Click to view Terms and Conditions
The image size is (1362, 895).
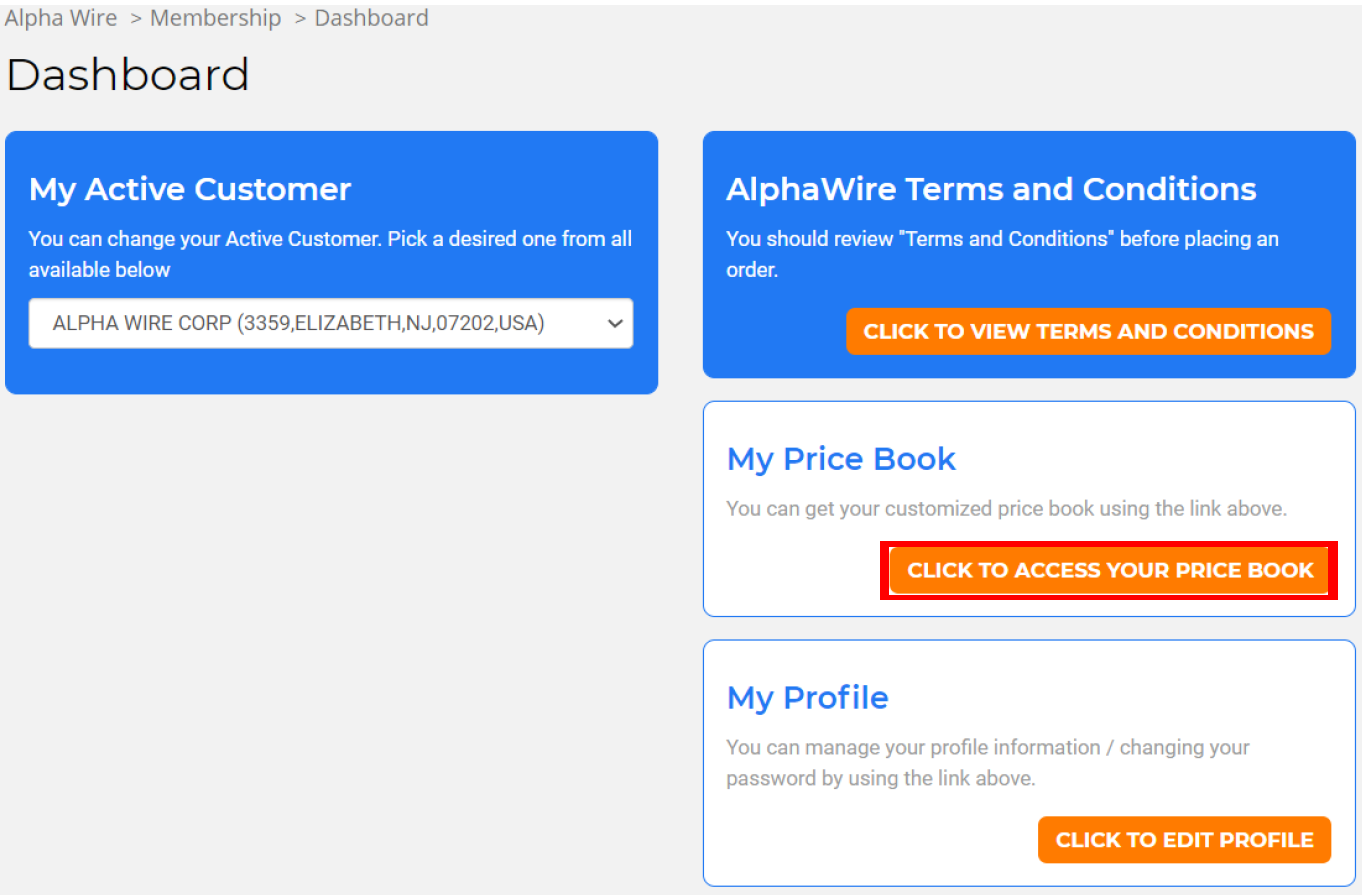pyautogui.click(x=1088, y=331)
